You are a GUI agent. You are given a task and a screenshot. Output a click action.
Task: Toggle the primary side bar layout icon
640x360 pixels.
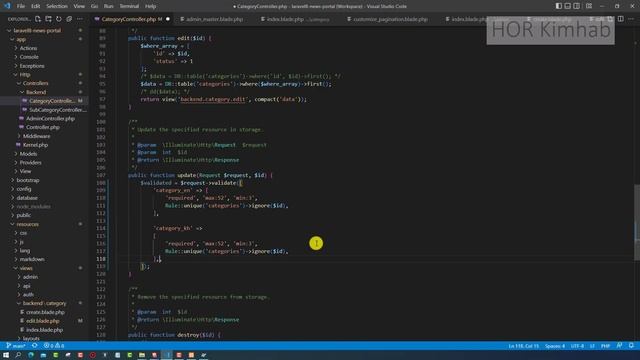tap(558, 6)
